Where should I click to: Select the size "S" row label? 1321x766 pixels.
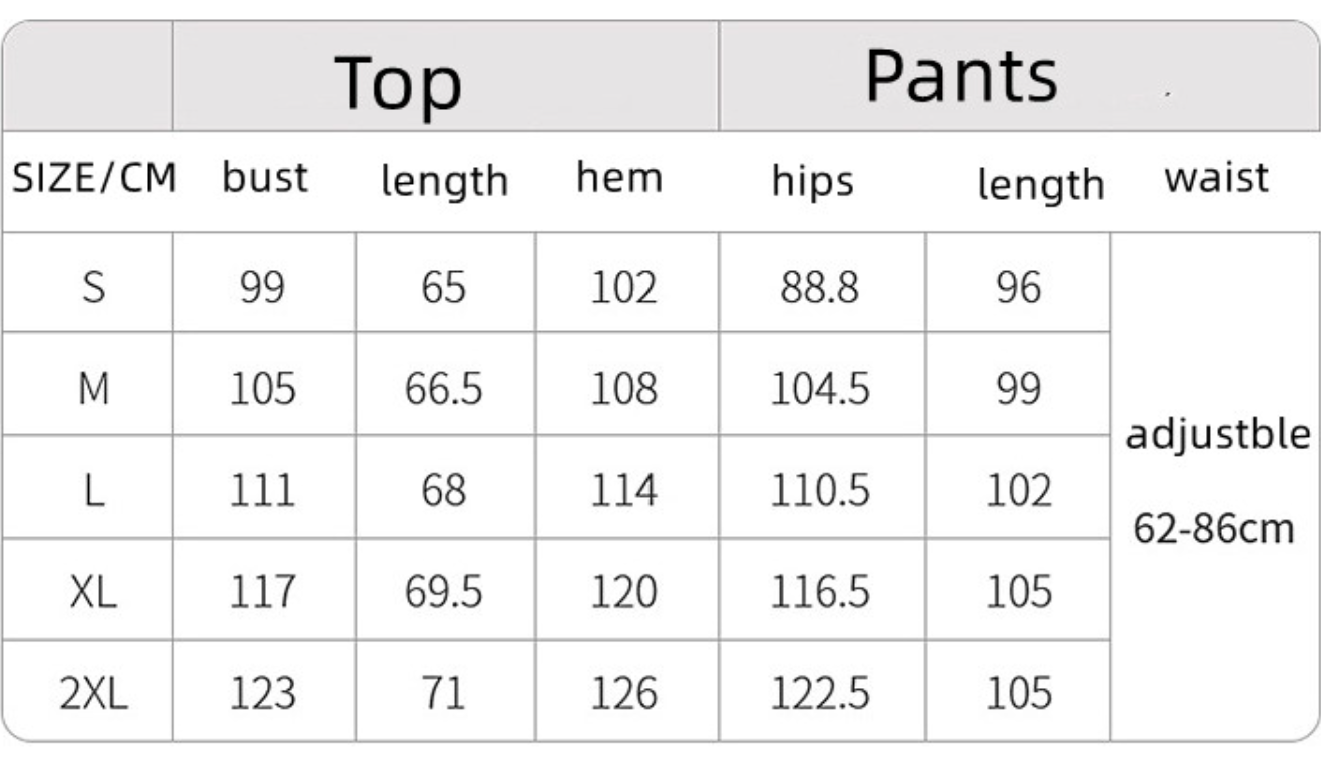[x=92, y=288]
